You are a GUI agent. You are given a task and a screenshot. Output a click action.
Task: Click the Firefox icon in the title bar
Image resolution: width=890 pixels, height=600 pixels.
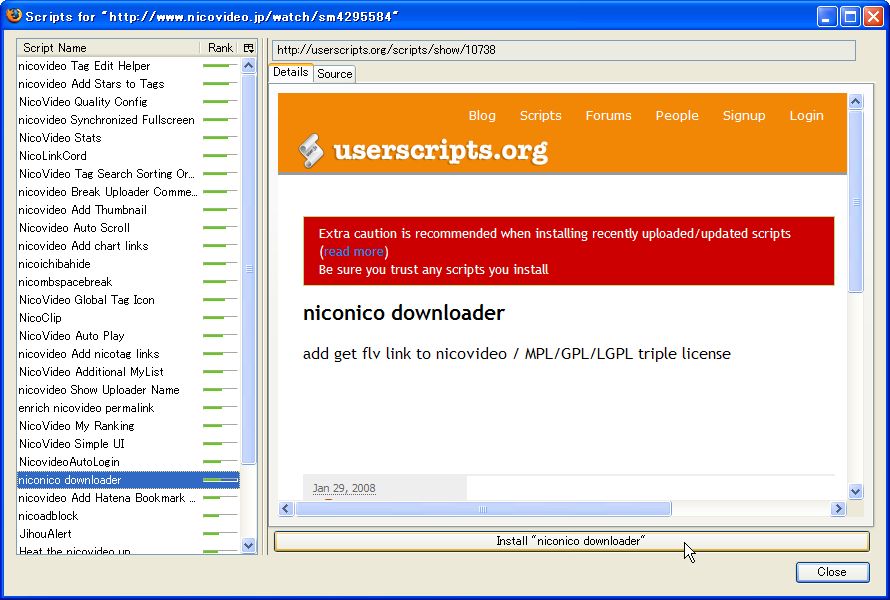(13, 15)
